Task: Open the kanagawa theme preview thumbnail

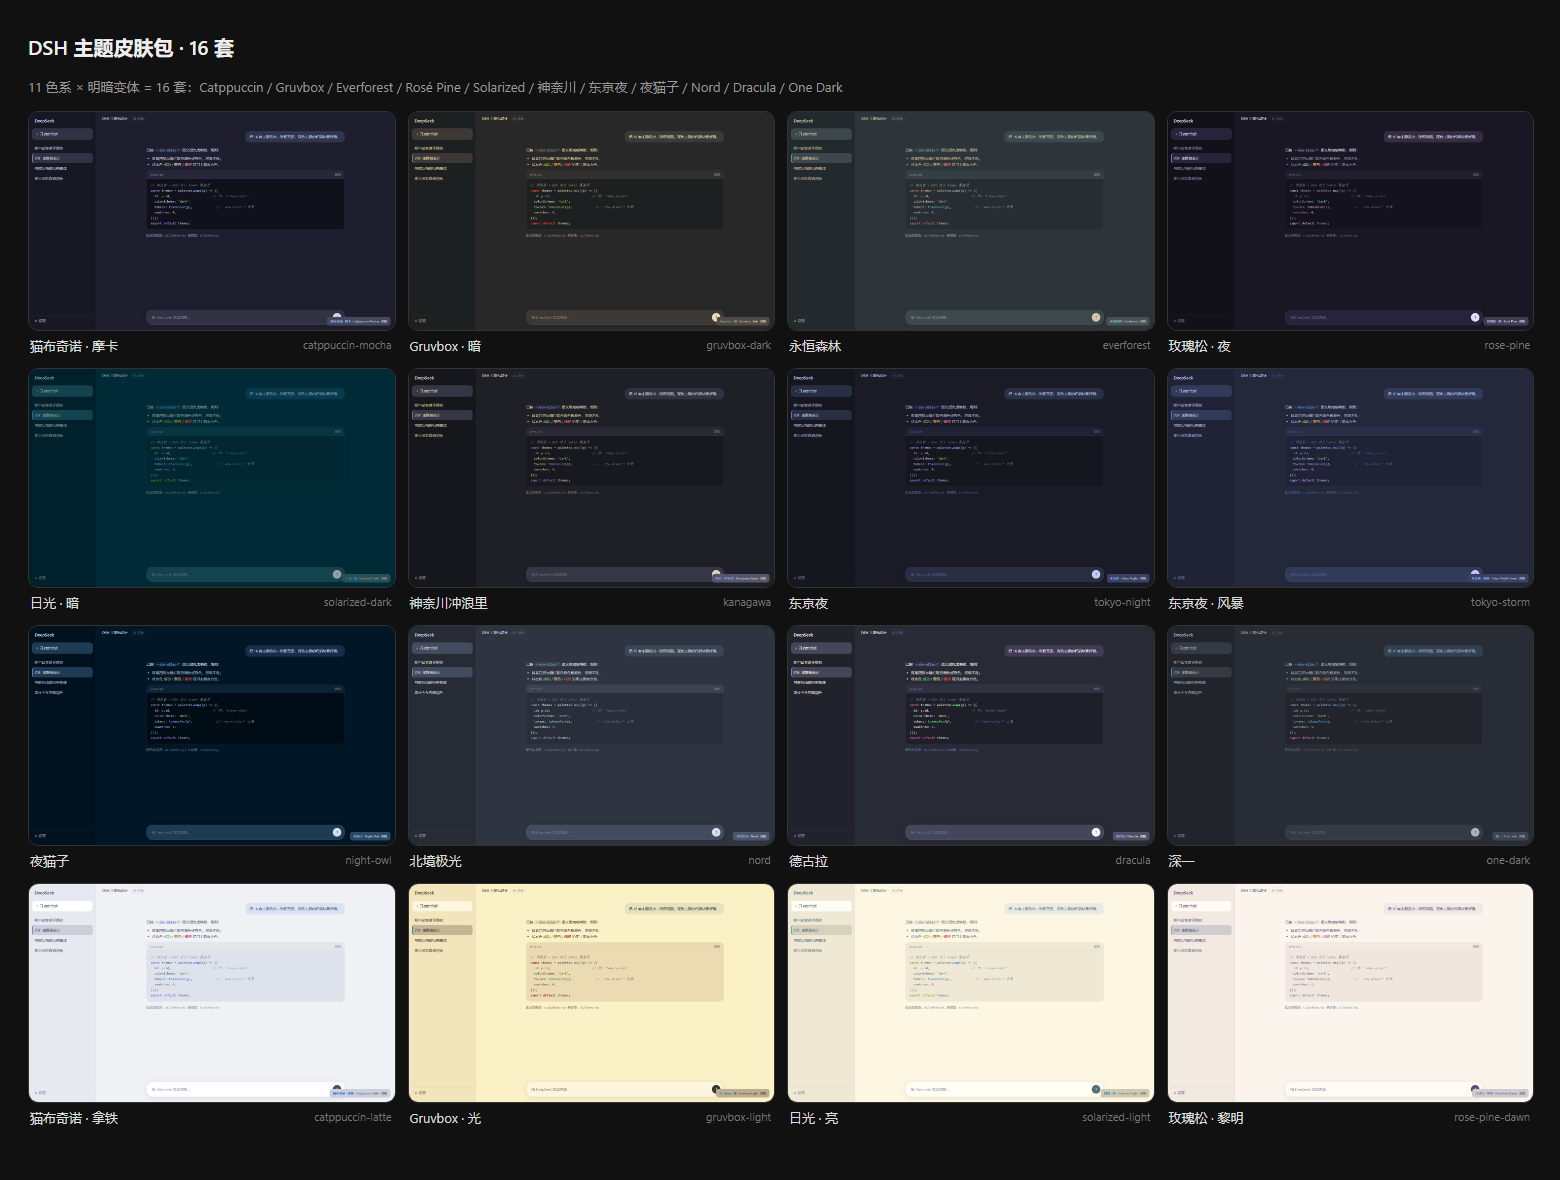Action: tap(591, 478)
